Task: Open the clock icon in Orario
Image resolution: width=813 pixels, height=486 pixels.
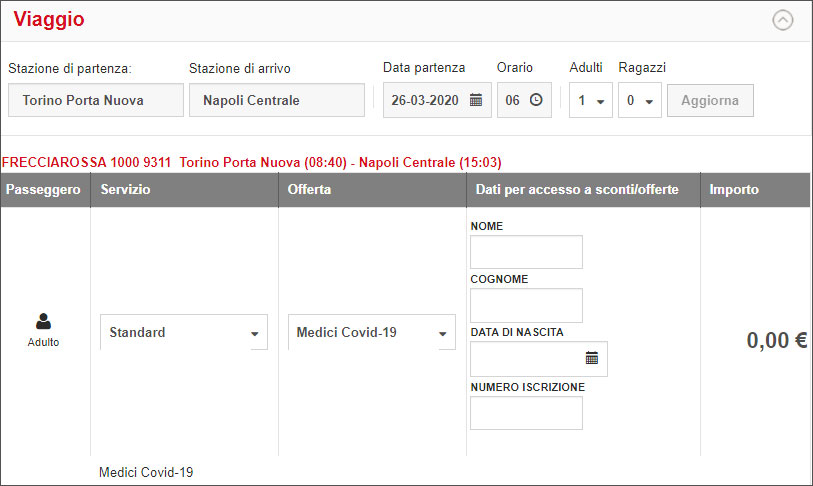Action: tap(536, 100)
